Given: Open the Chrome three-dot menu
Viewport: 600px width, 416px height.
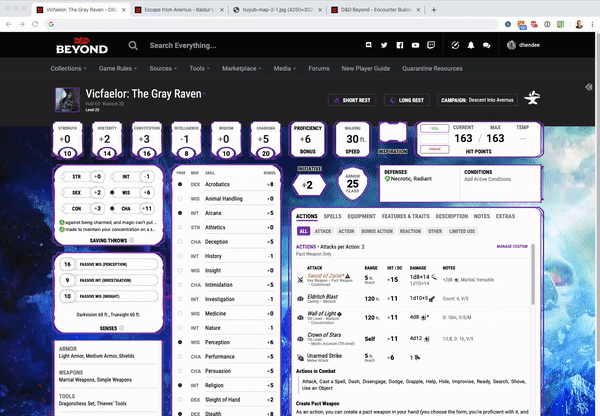Looking at the screenshot, I should (592, 24).
